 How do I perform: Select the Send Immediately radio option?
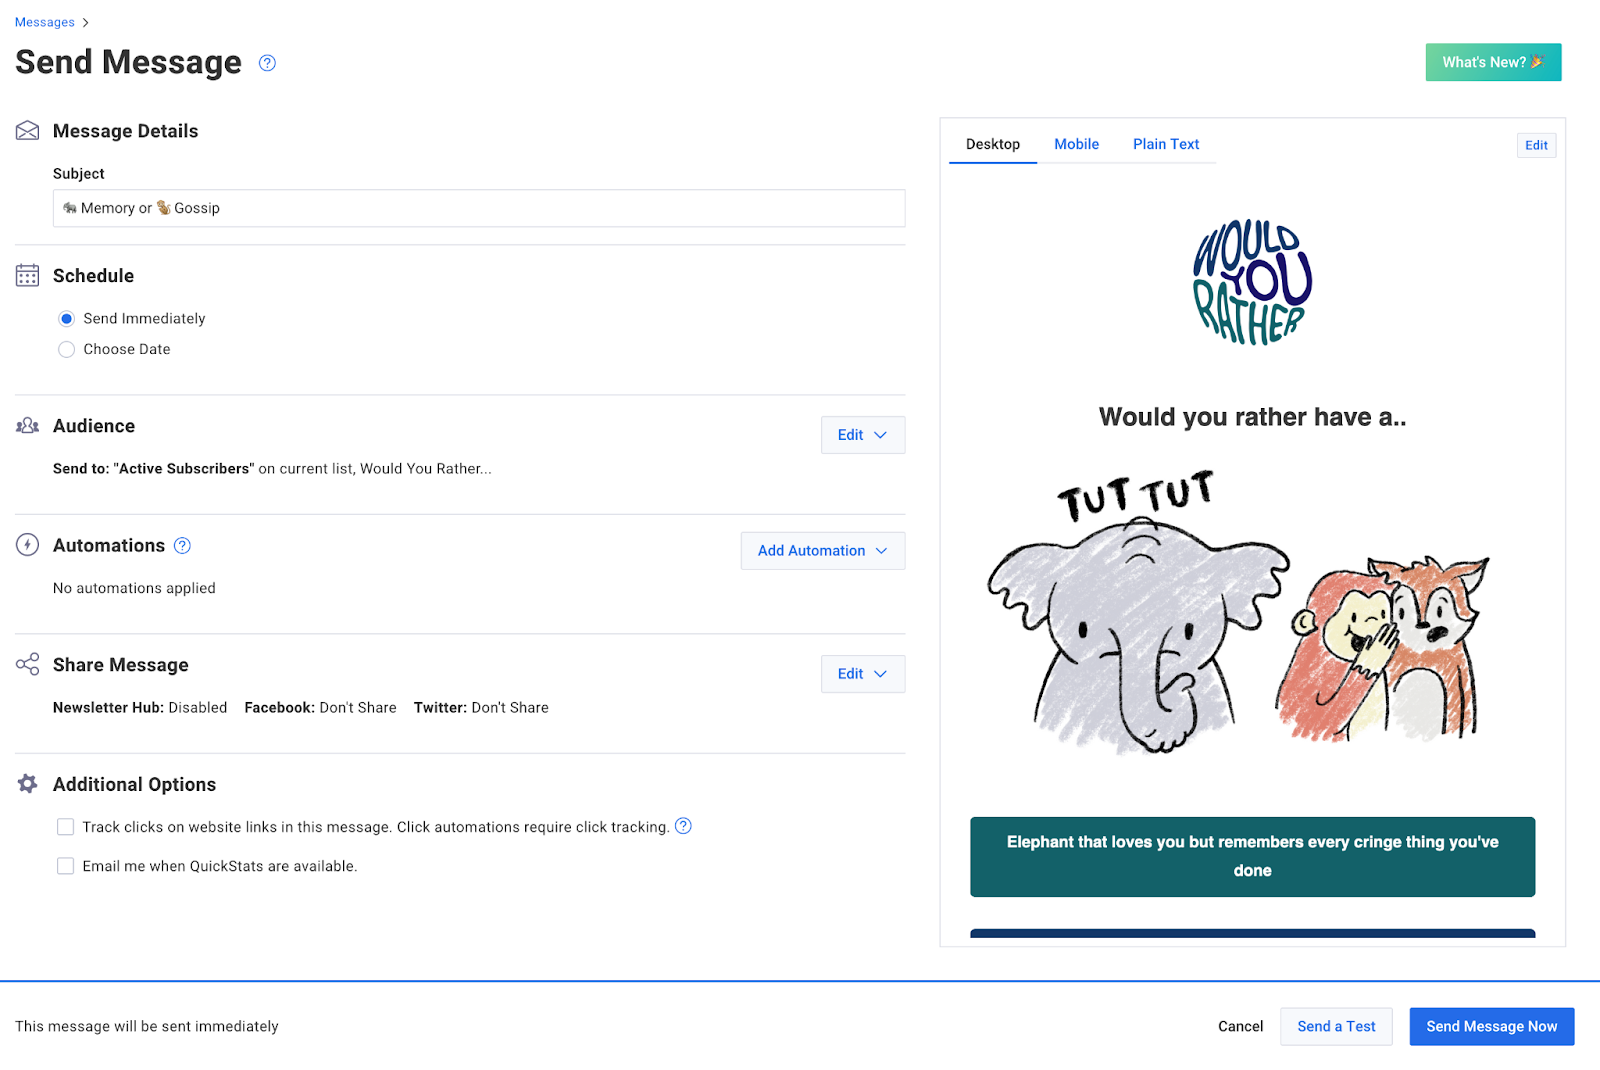point(67,319)
